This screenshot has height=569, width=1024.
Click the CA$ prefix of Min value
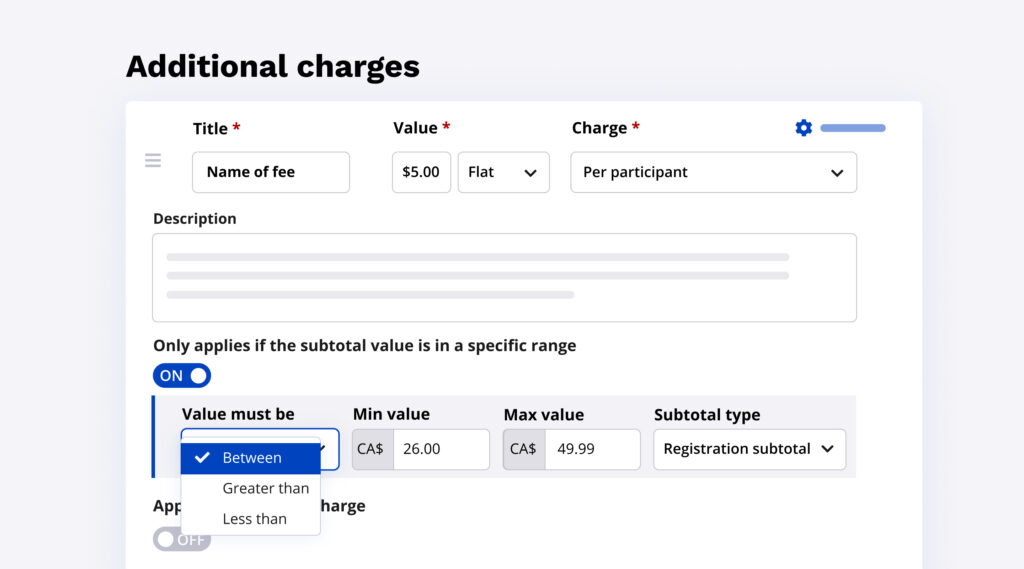372,449
